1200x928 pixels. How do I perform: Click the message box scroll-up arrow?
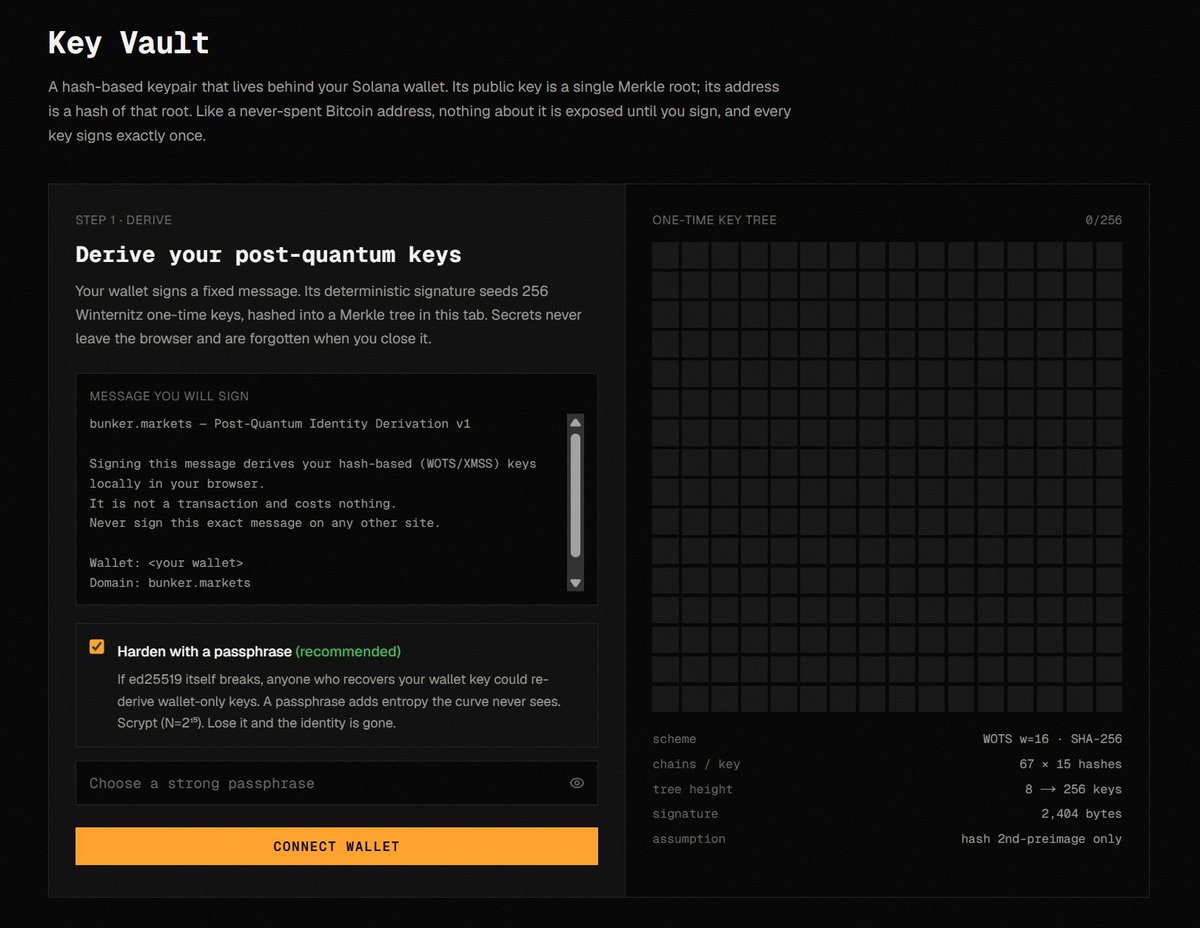pos(575,423)
